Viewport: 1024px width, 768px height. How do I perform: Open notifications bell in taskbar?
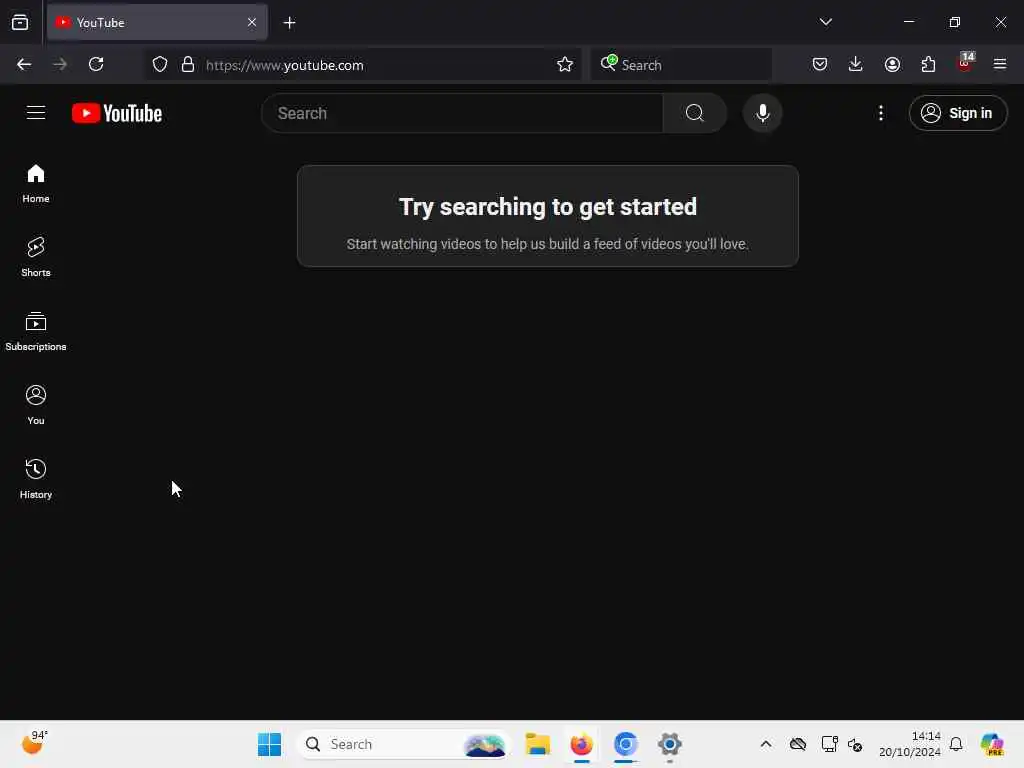tap(956, 744)
